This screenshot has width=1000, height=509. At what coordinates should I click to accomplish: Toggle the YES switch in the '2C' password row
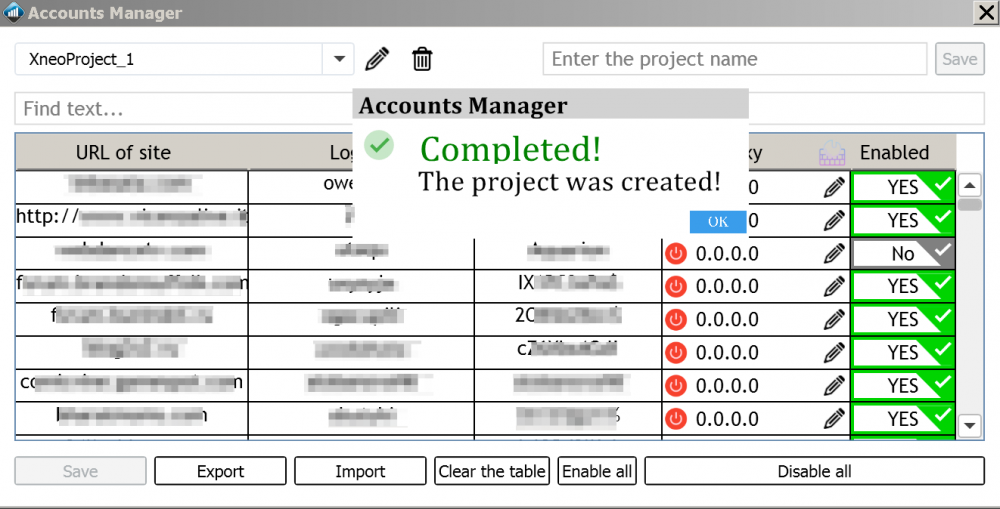pyautogui.click(x=903, y=320)
